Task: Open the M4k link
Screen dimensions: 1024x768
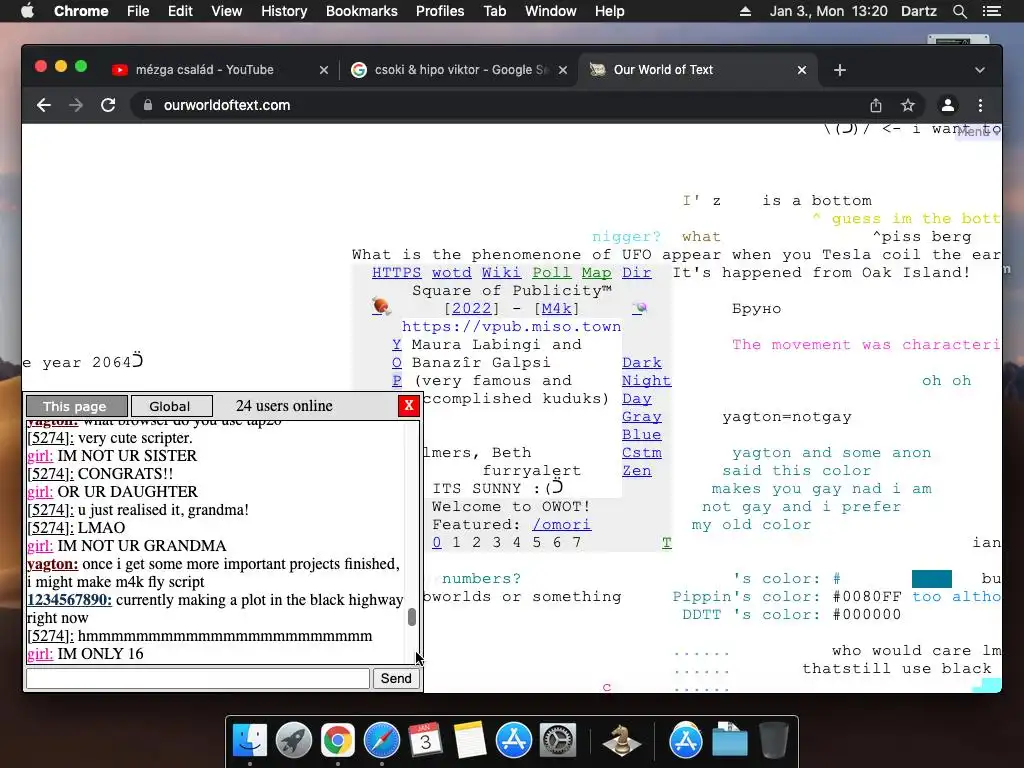Action: point(556,308)
